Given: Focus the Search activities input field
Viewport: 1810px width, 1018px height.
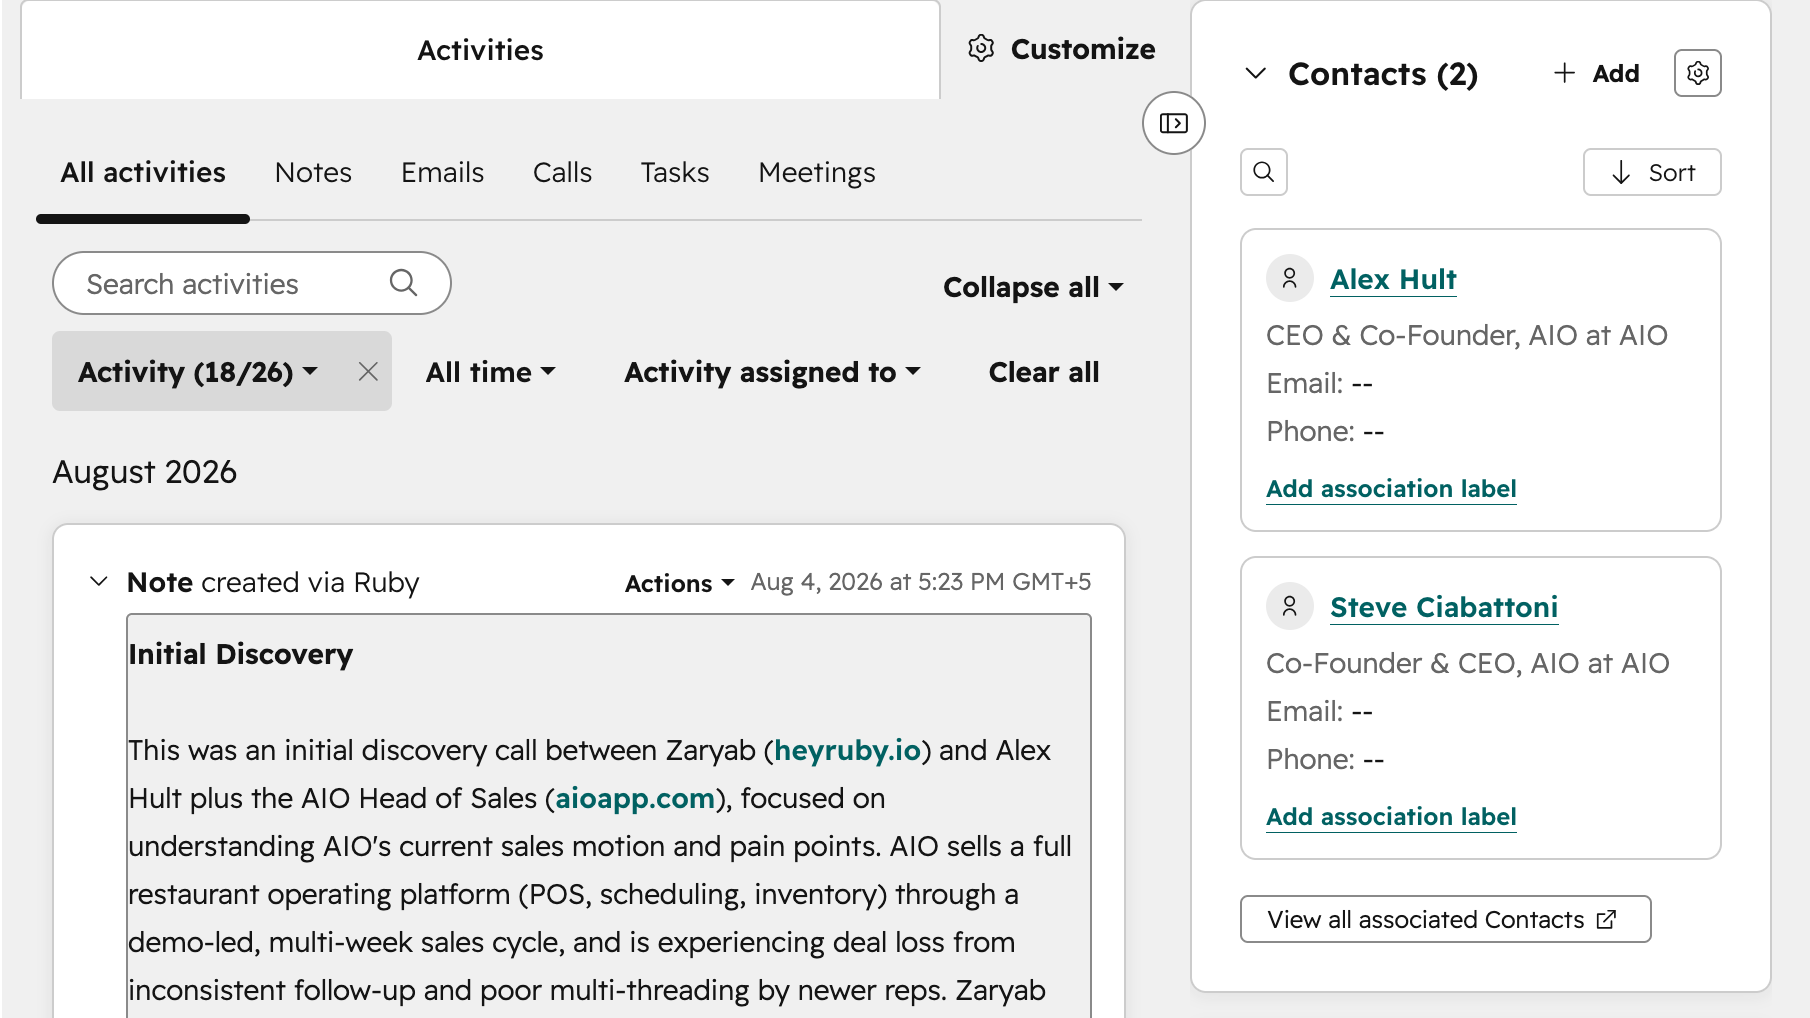Looking at the screenshot, I should click(x=251, y=283).
